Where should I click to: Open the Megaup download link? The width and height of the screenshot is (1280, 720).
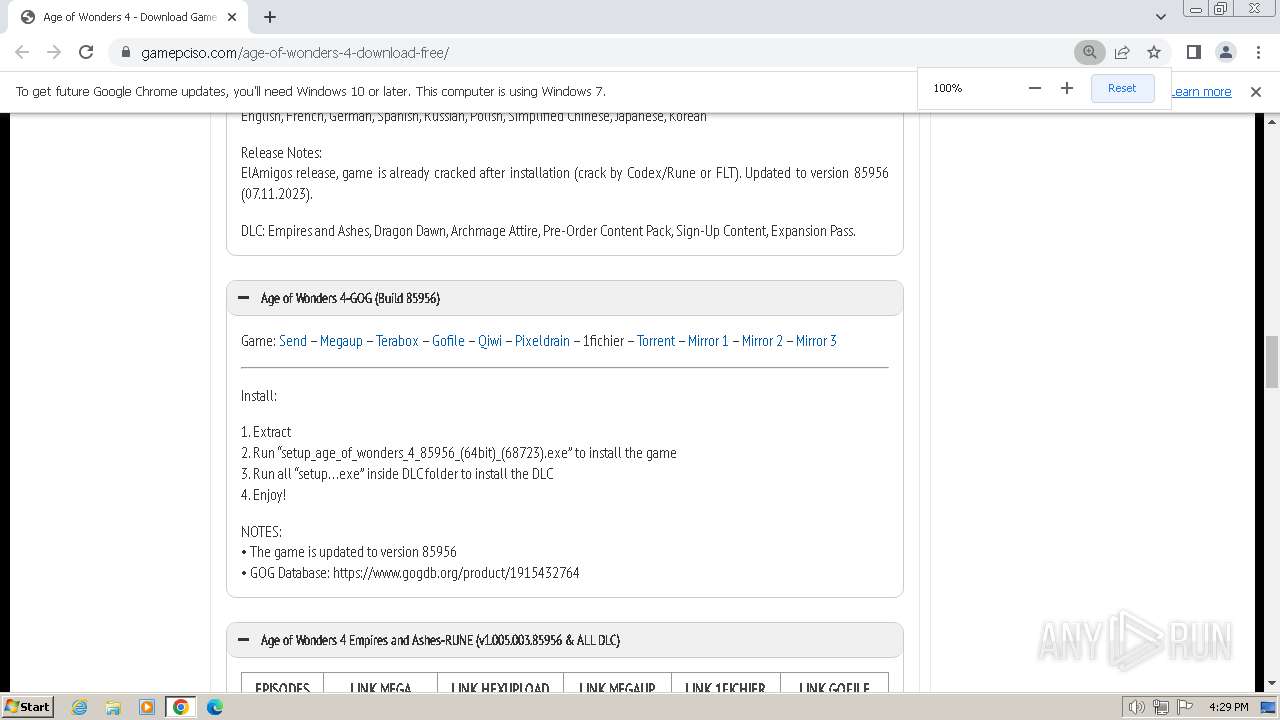pyautogui.click(x=341, y=341)
